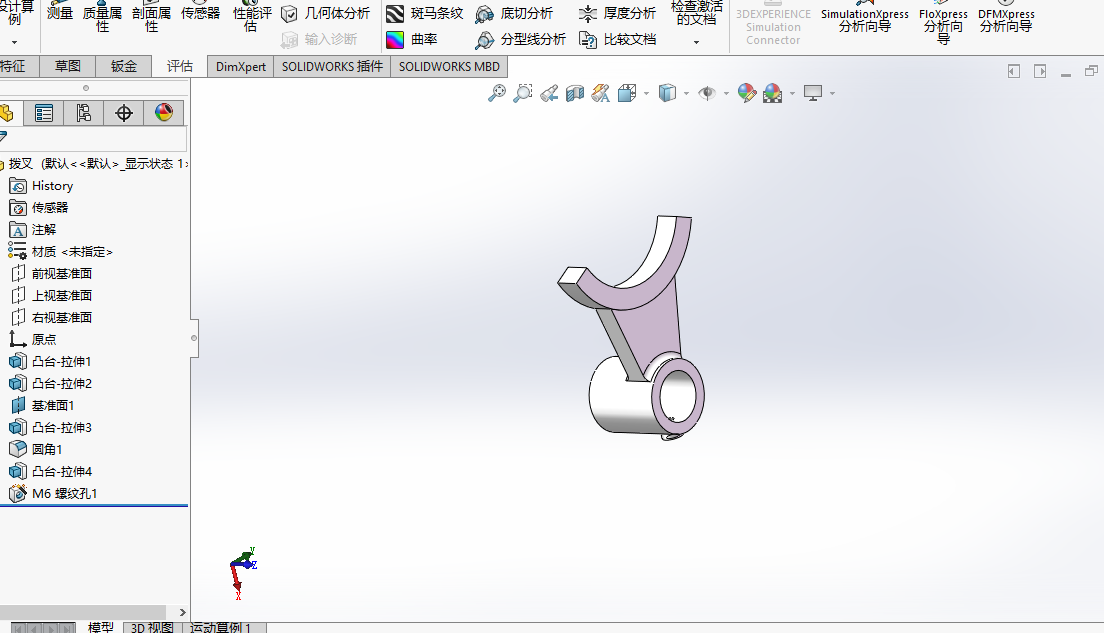The height and width of the screenshot is (633, 1104).
Task: Select 材质 <未指定> in feature tree
Action: coord(61,251)
